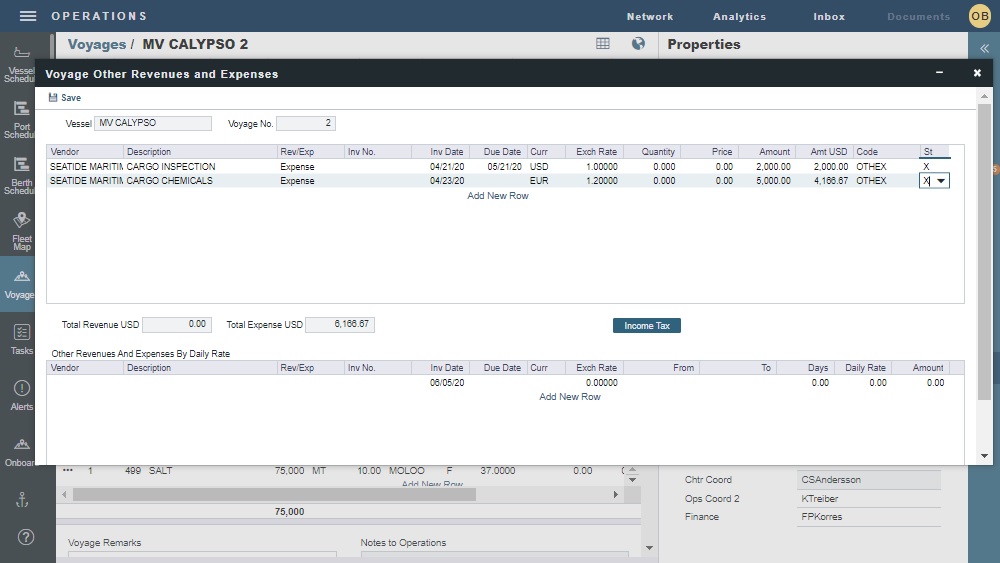Open the Alerts sidebar icon

coord(21,395)
